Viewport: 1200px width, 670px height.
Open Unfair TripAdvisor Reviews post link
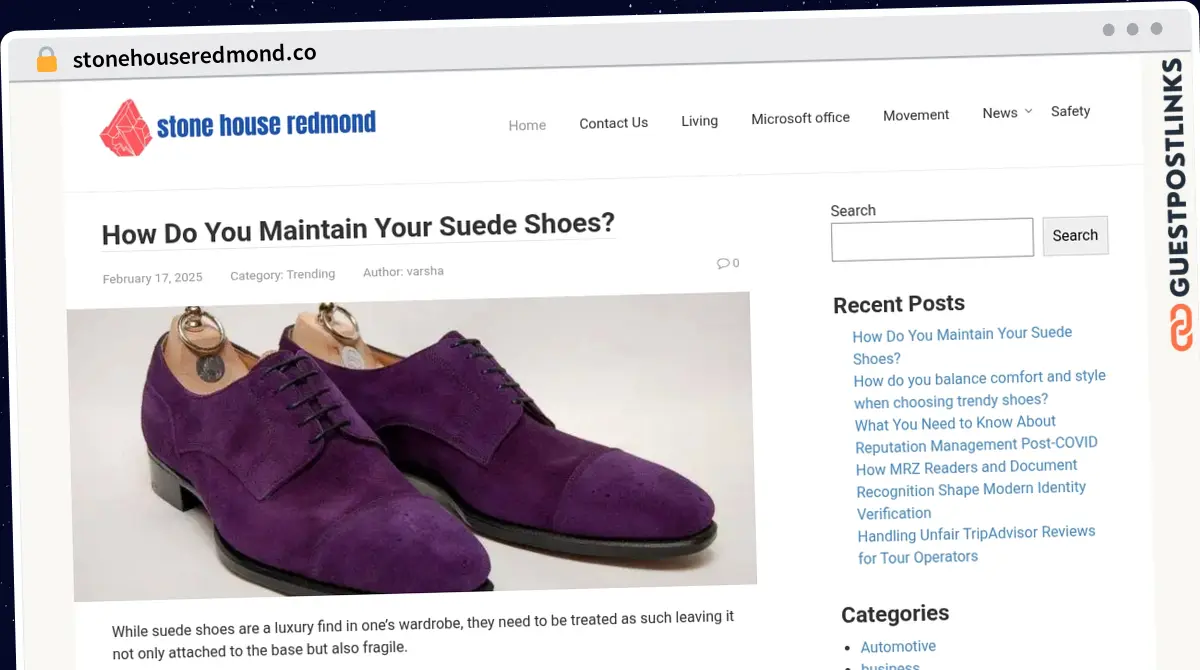976,544
